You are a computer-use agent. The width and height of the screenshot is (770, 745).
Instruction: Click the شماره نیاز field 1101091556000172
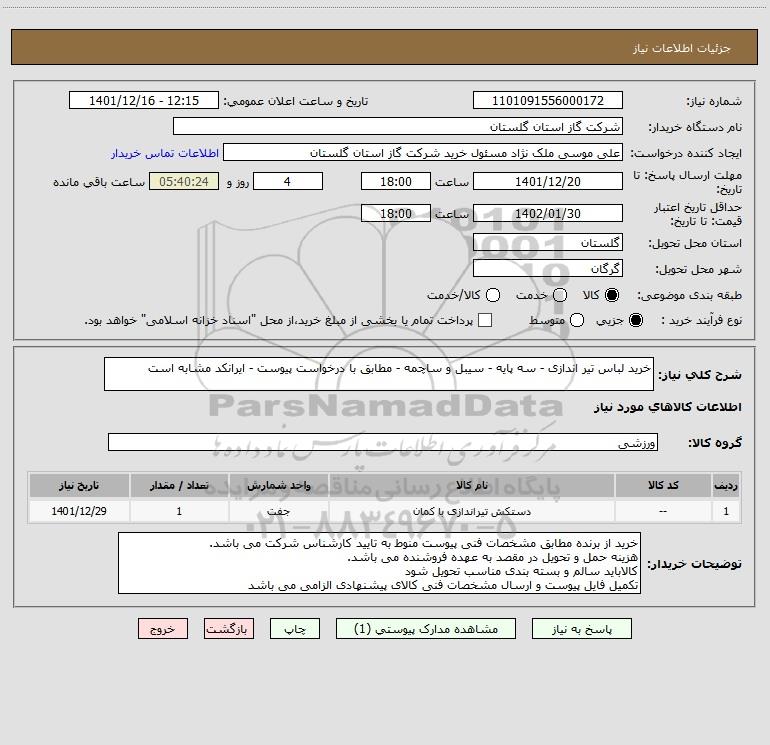(x=548, y=100)
